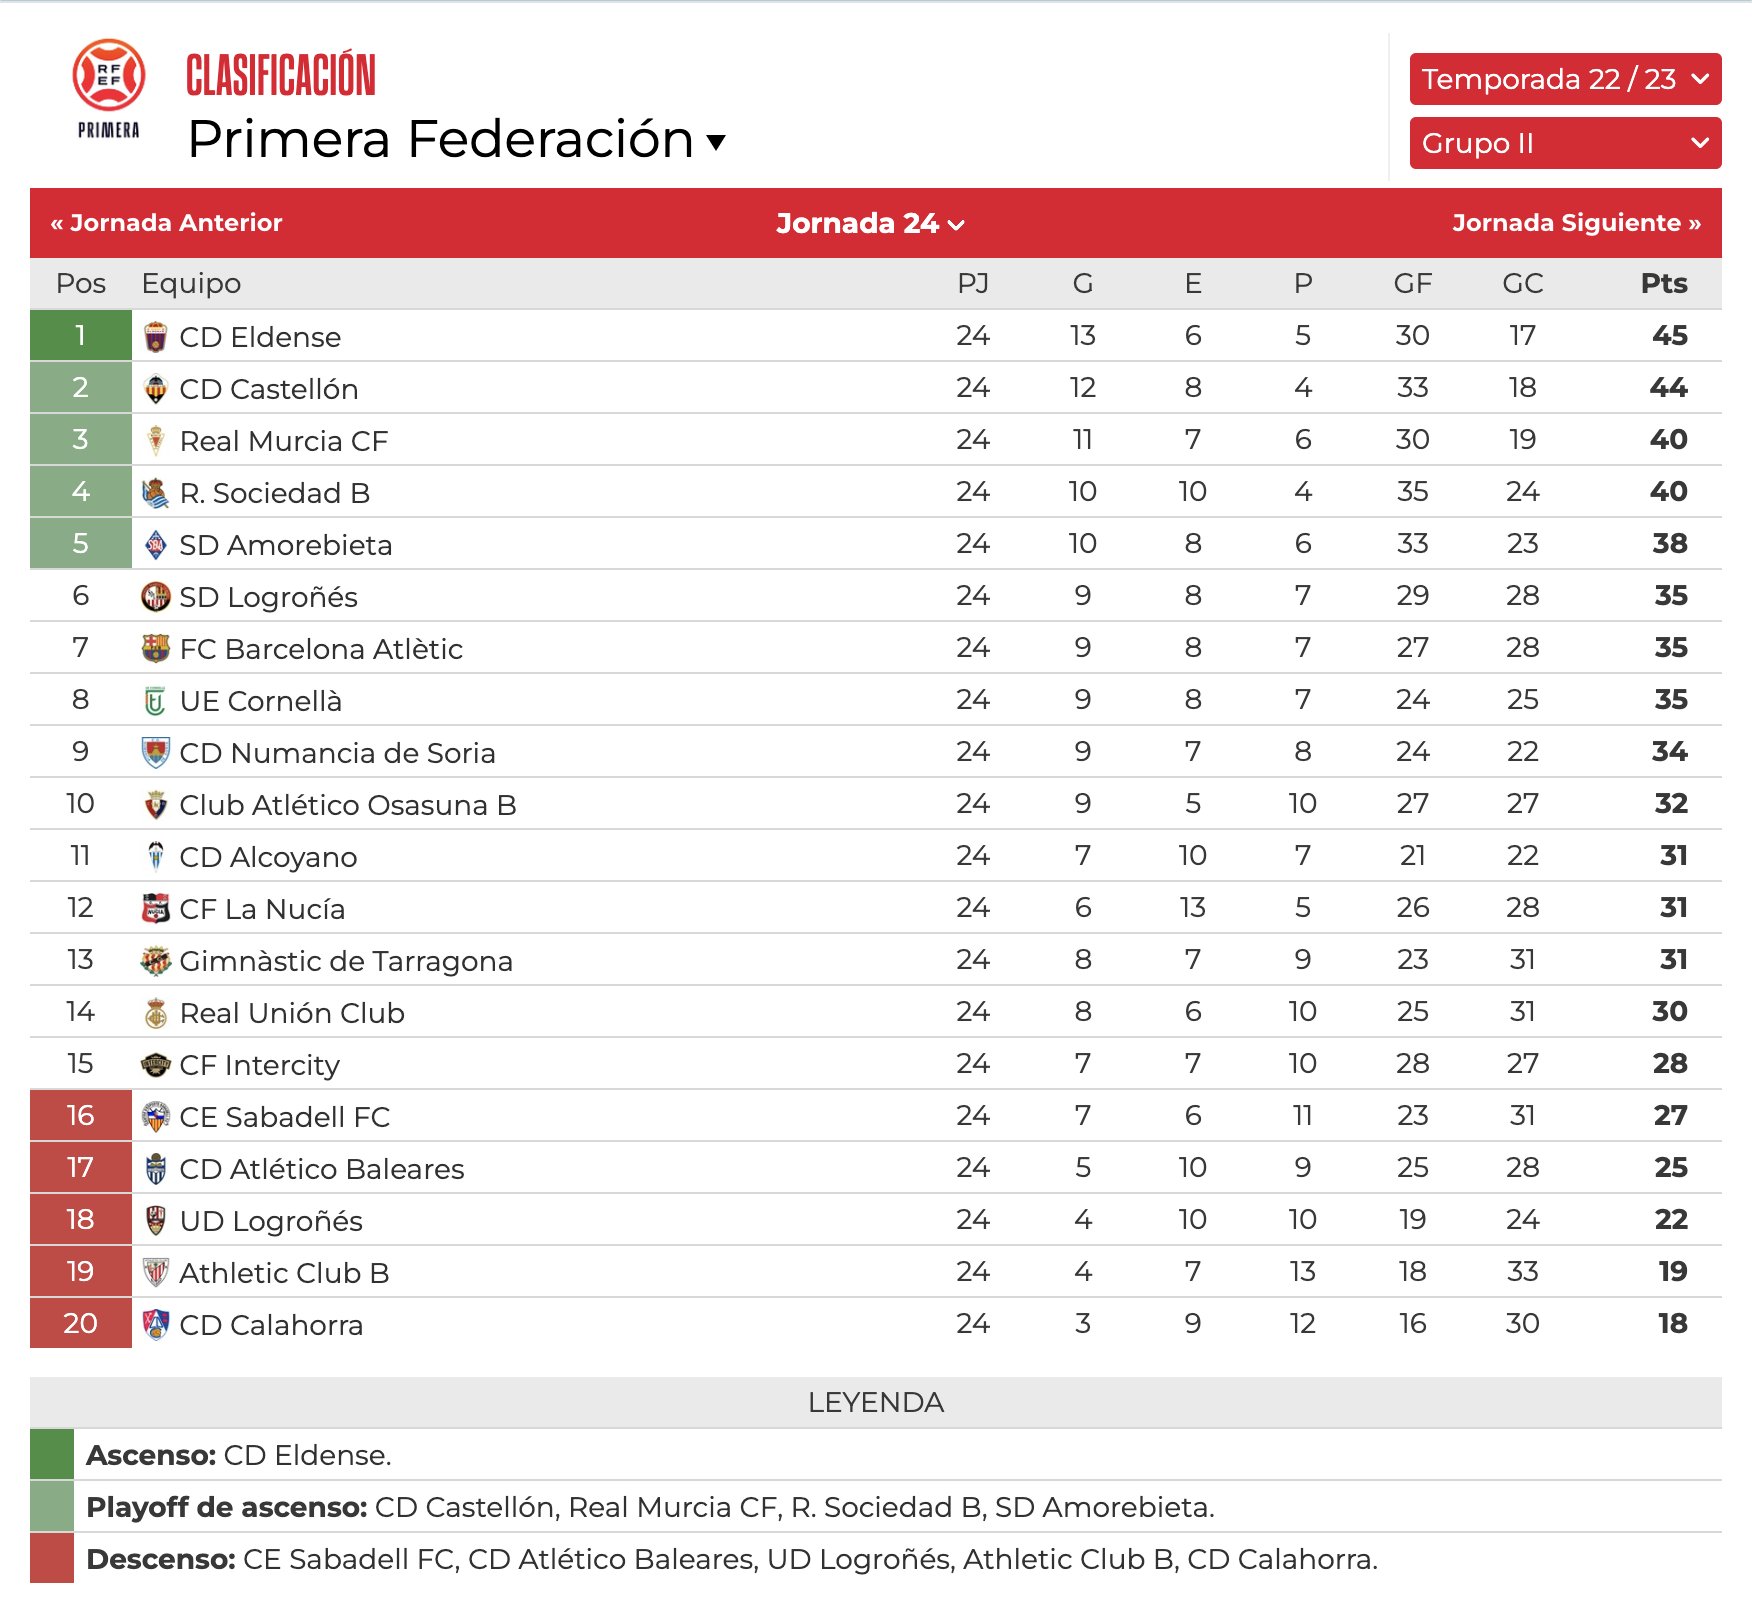Screen dimensions: 1752x1612
Task: Click the RFEF Primera logo
Action: click(x=109, y=90)
